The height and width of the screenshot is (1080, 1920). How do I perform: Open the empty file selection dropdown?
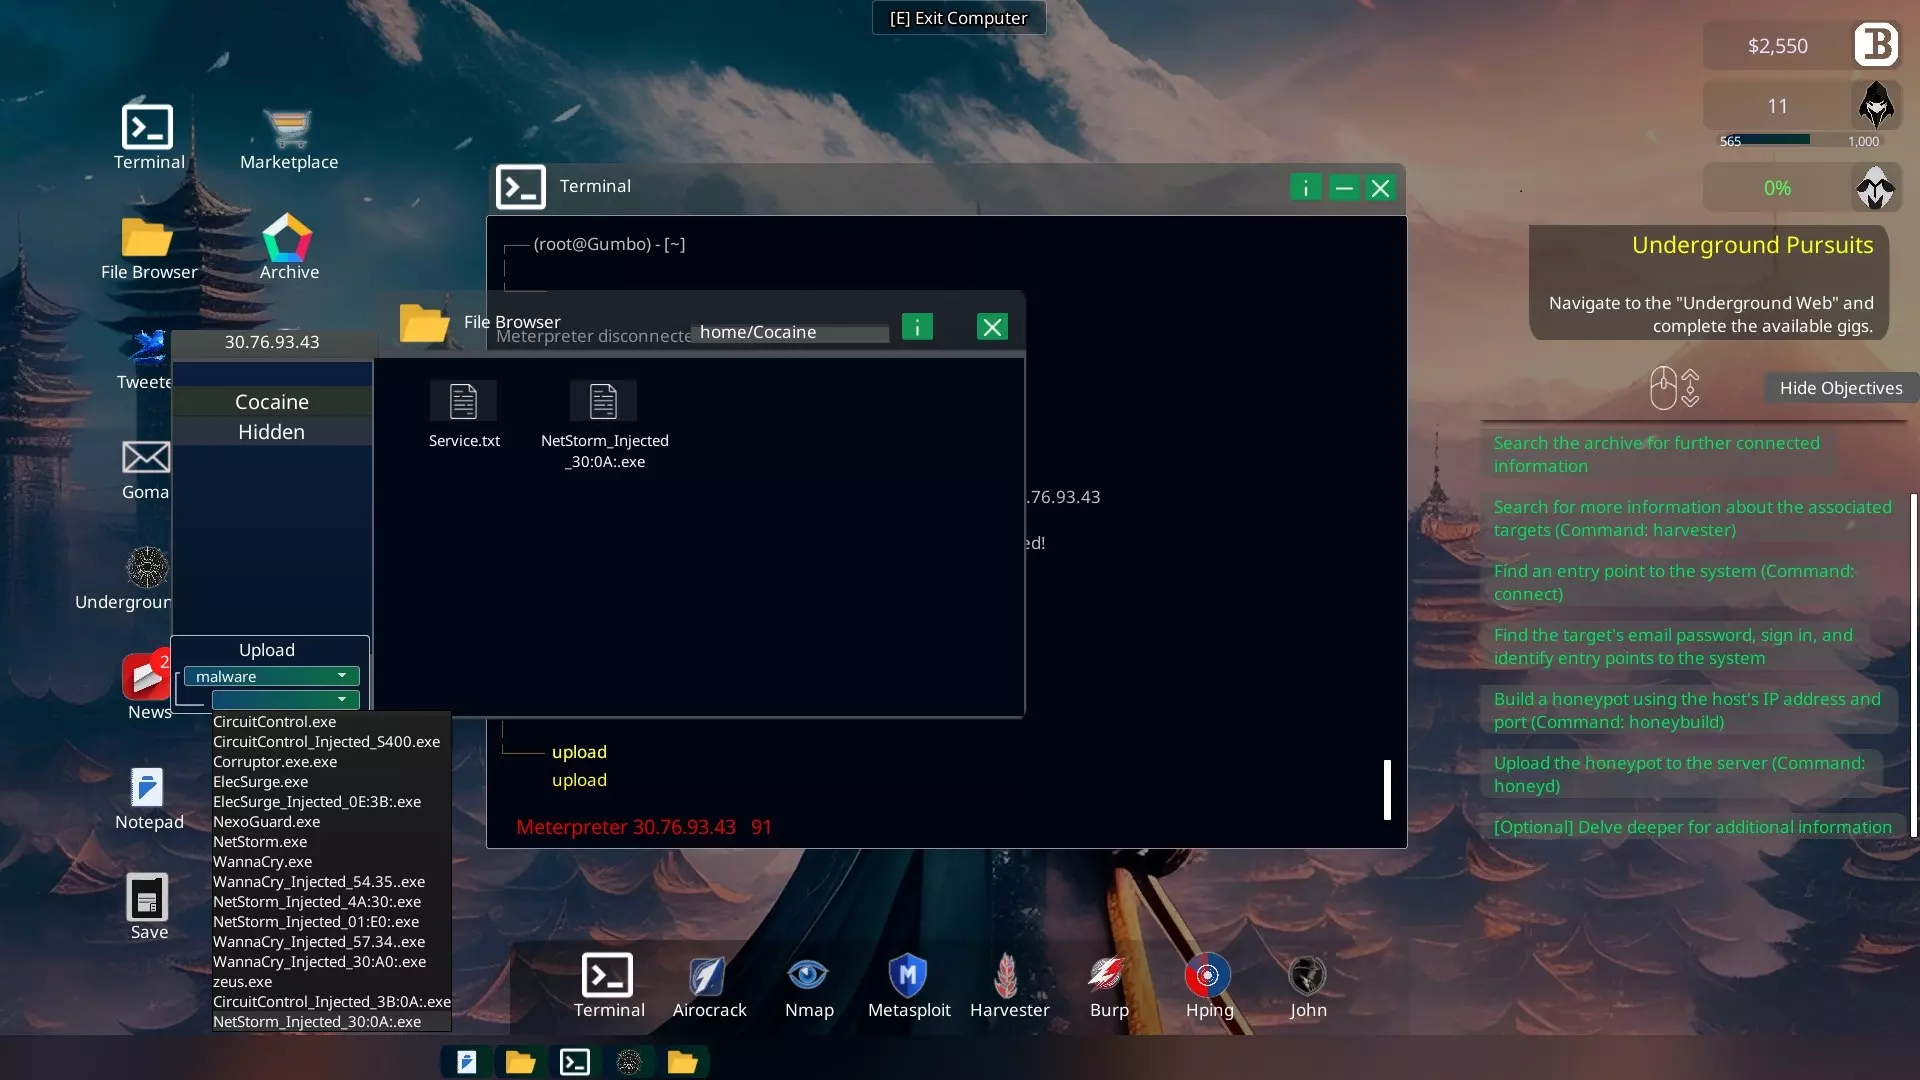pos(285,699)
